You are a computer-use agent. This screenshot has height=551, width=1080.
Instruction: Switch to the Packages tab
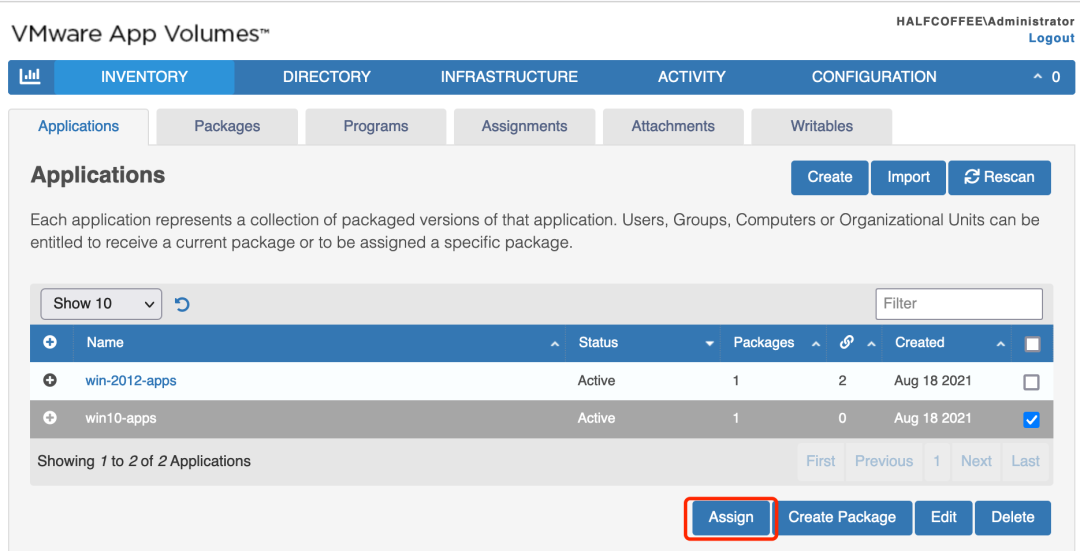tap(227, 127)
